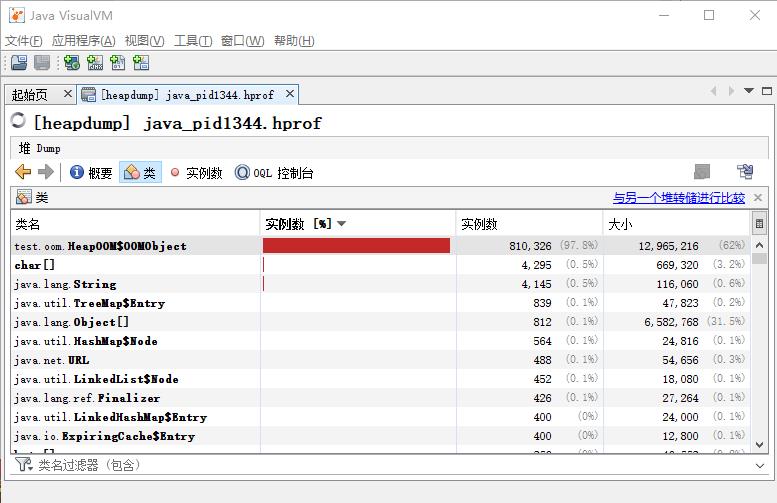
Task: Click the Load core dump toolbar icon
Action: [118, 63]
